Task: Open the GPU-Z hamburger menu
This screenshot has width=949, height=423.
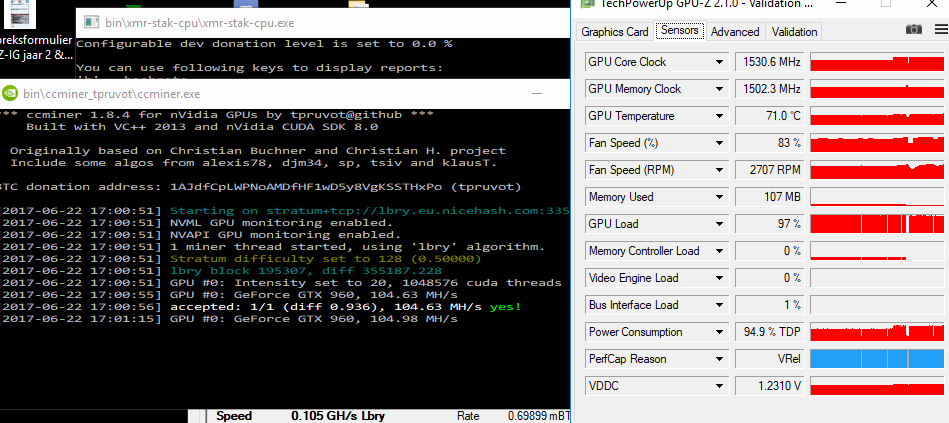Action: (941, 30)
